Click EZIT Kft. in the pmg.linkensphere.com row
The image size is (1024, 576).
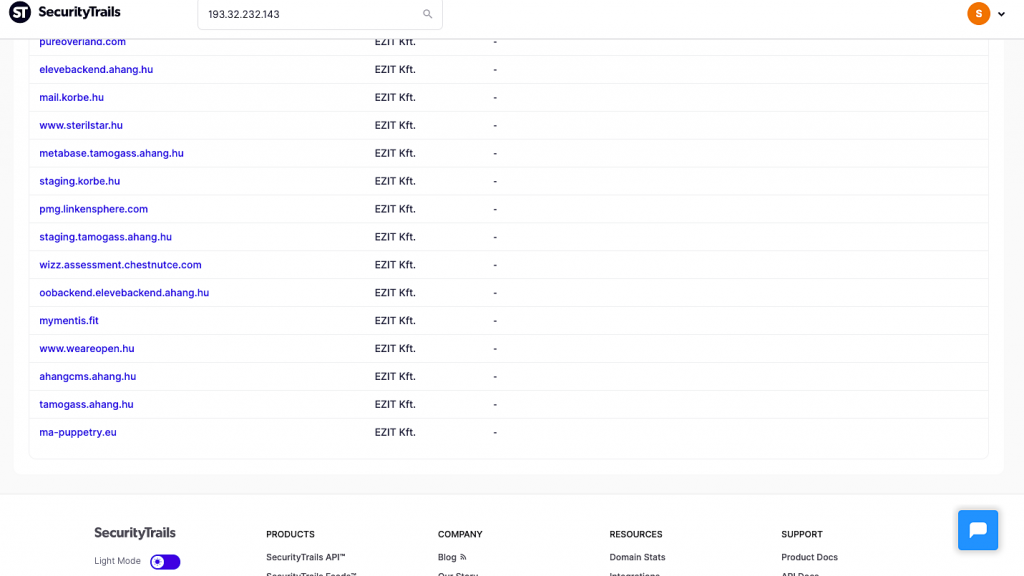click(395, 209)
